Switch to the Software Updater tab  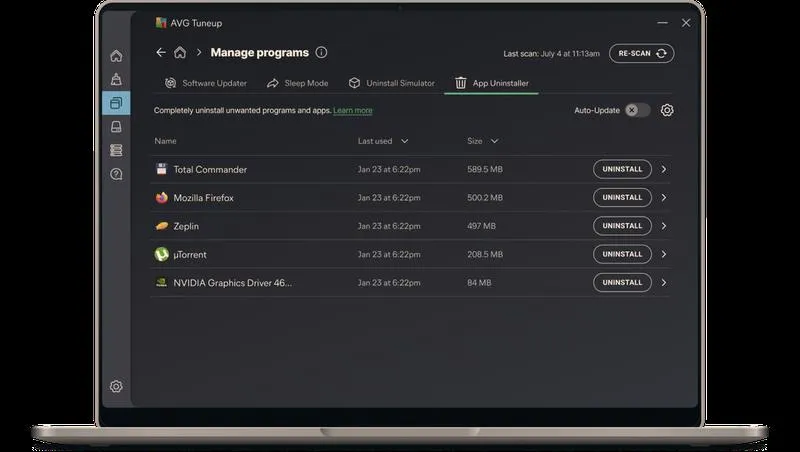coord(206,83)
